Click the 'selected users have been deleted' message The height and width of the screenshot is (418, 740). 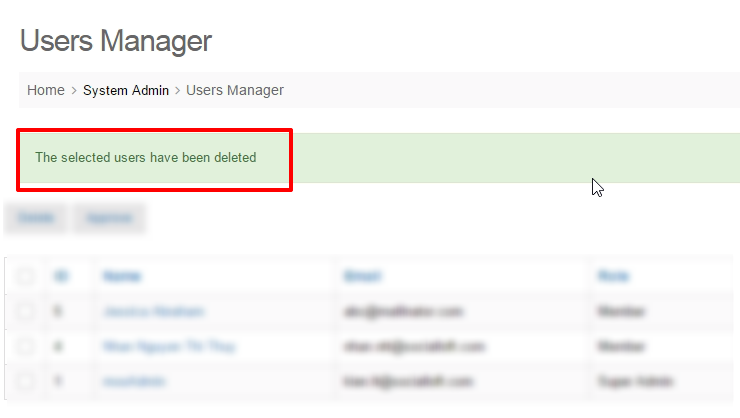tap(146, 158)
